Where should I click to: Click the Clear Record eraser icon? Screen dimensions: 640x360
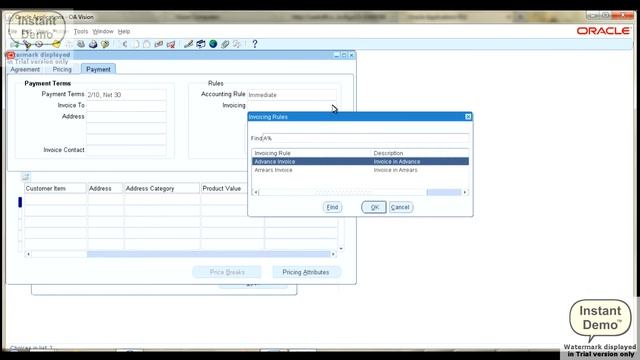coord(159,44)
